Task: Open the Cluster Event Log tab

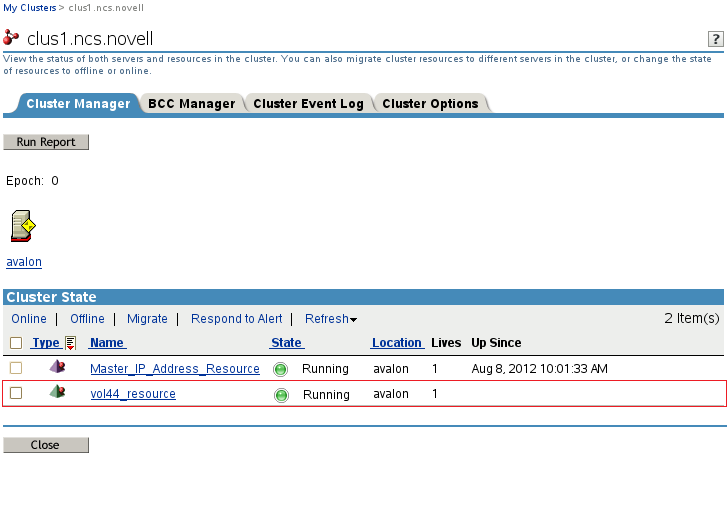Action: (x=308, y=104)
